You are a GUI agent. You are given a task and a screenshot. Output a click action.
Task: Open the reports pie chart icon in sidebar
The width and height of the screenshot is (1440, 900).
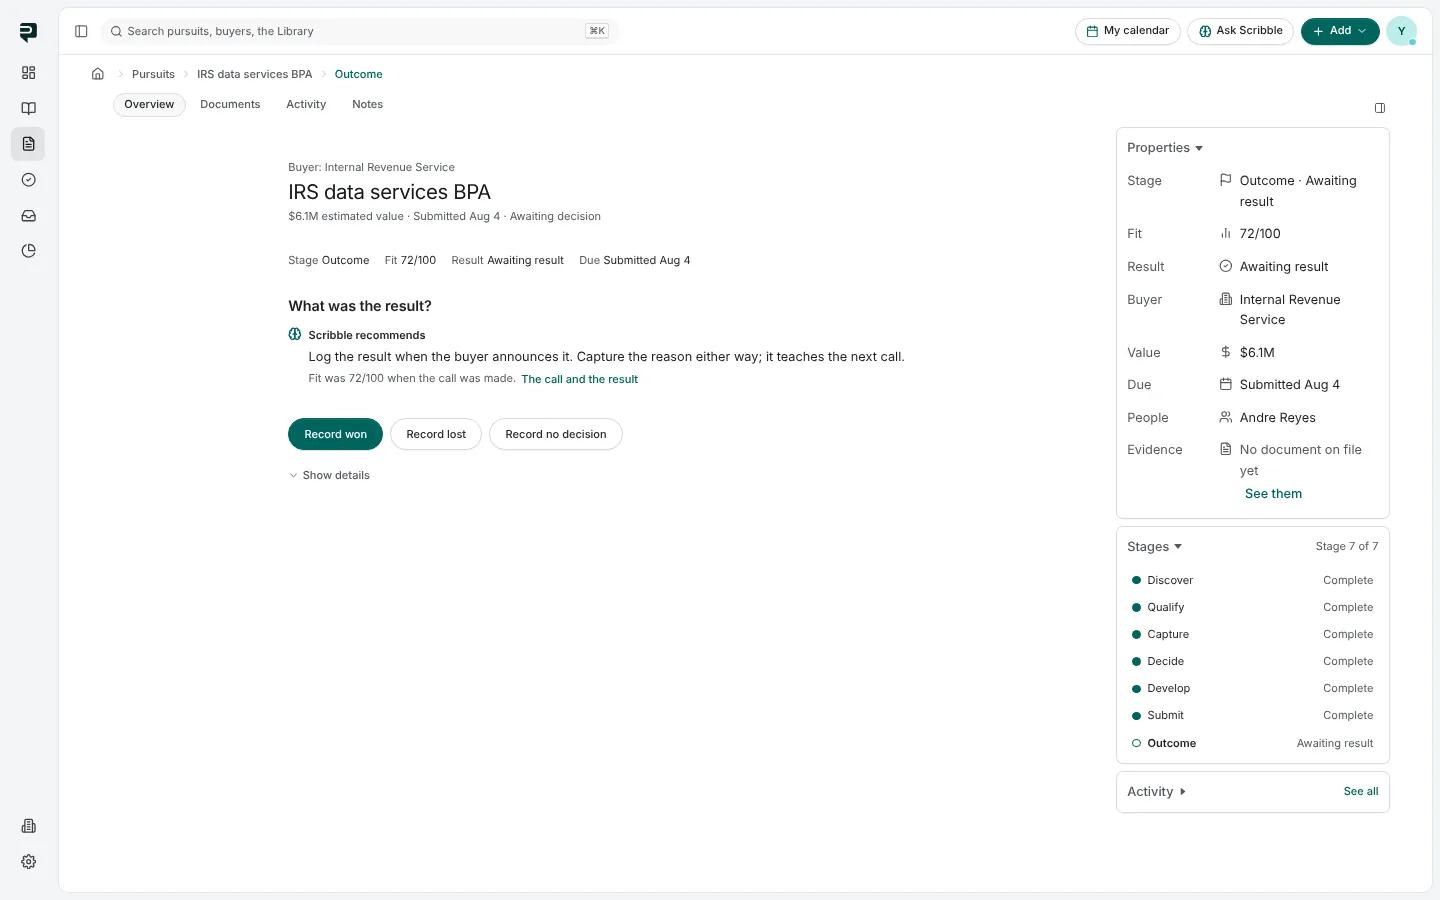pyautogui.click(x=28, y=251)
